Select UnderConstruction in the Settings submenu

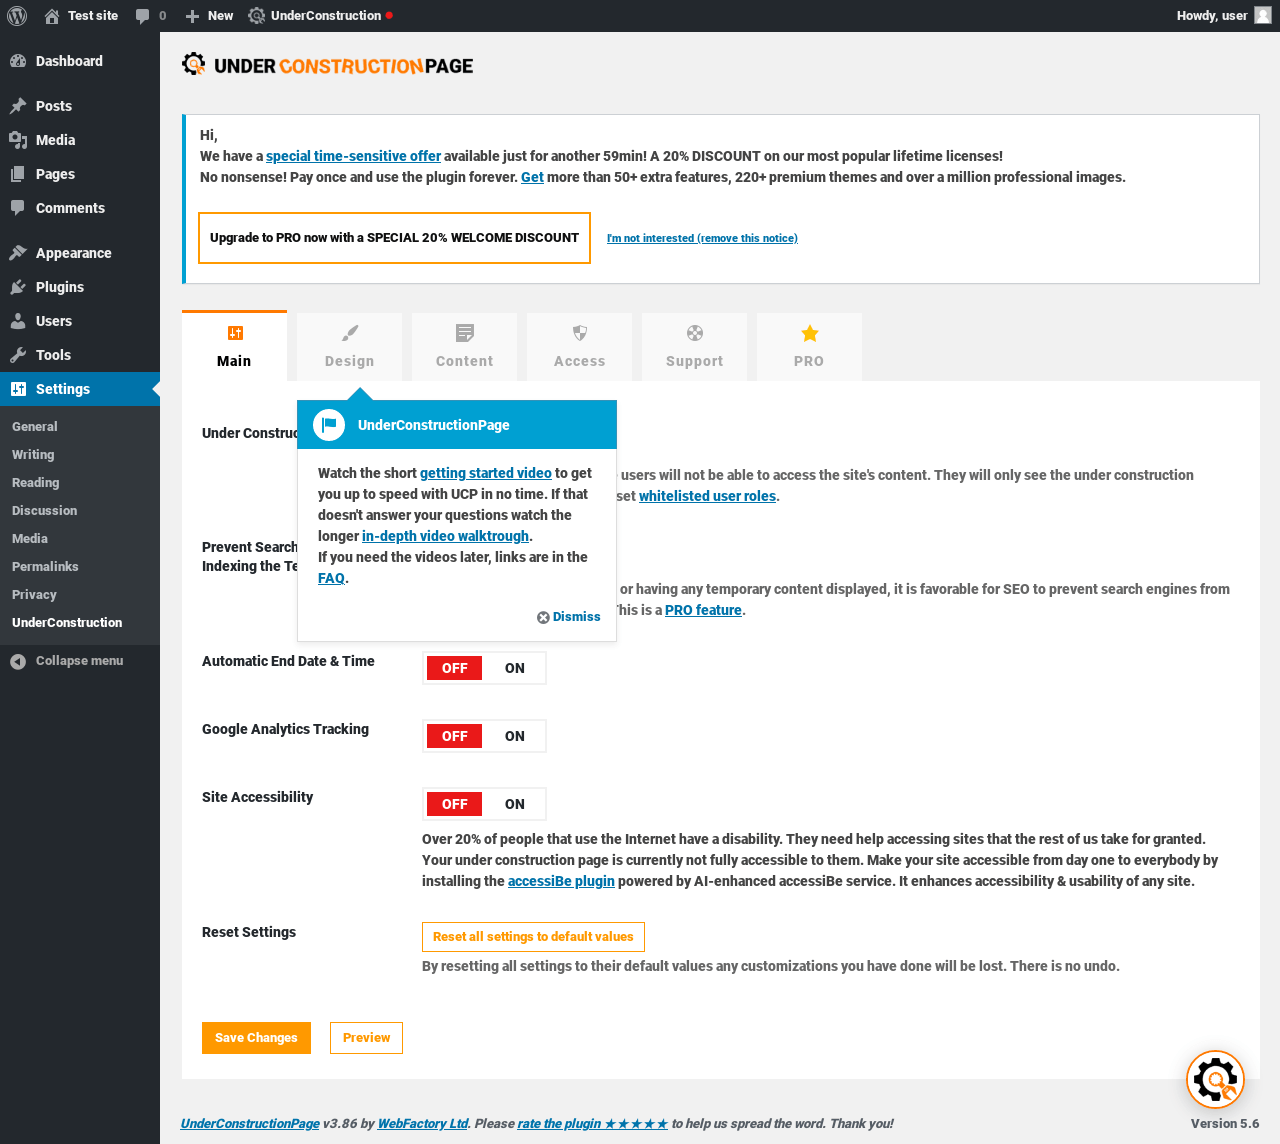(67, 623)
